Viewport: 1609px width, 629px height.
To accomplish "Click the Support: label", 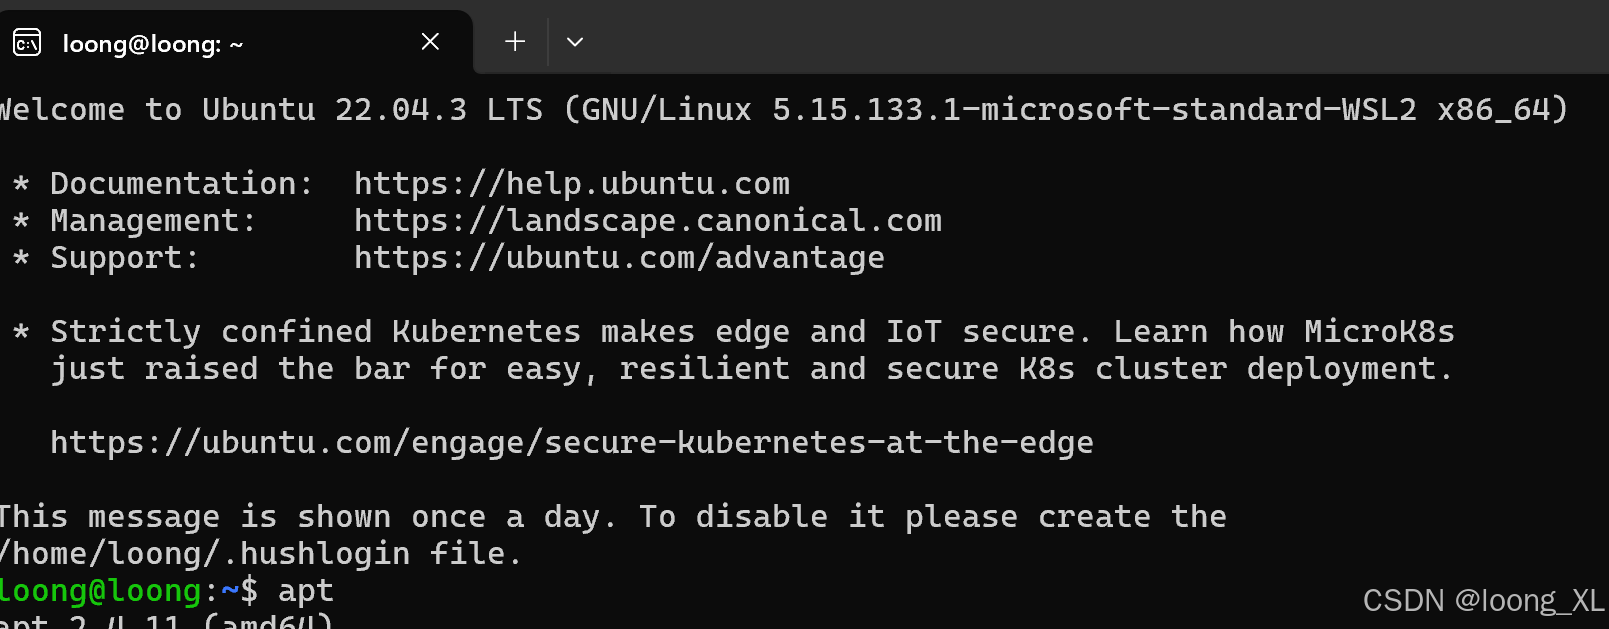I will [124, 258].
